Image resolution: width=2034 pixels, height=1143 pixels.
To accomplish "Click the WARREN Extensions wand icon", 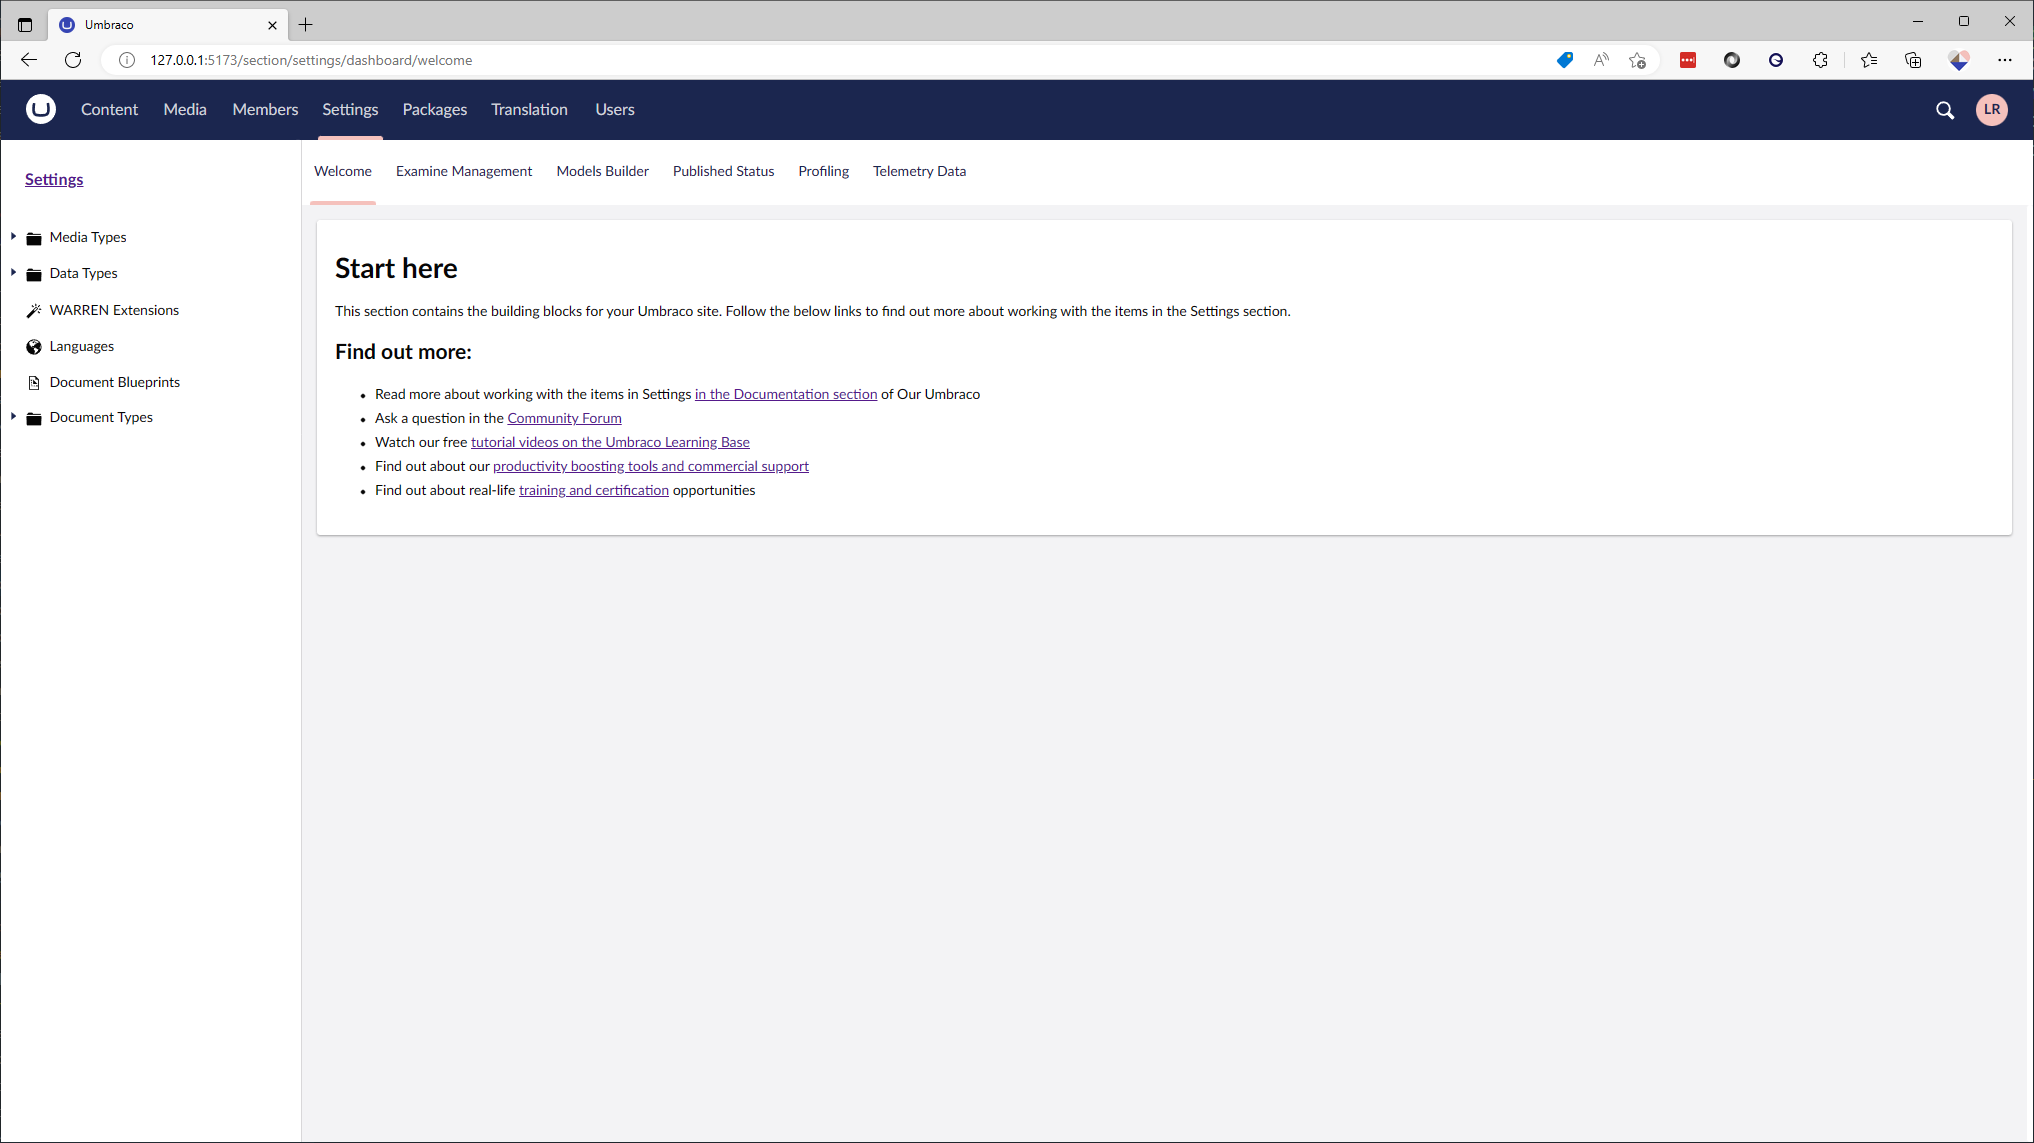I will pyautogui.click(x=34, y=310).
